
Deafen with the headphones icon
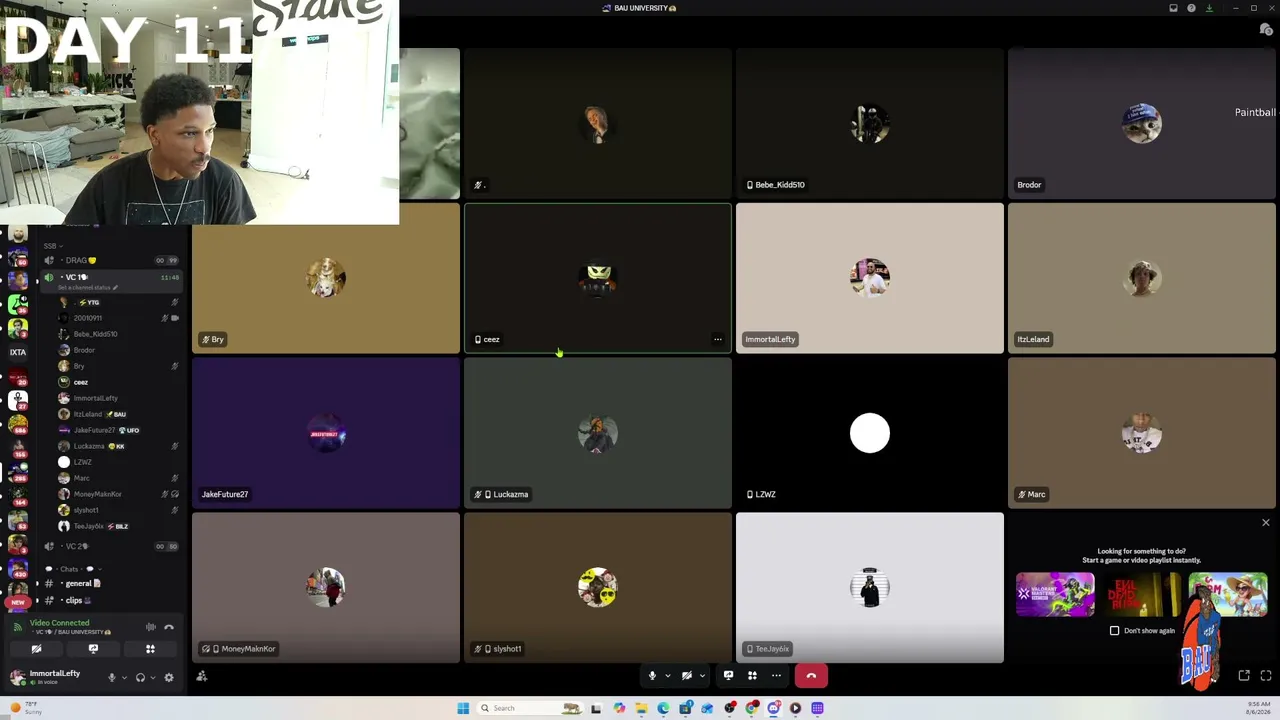click(140, 677)
